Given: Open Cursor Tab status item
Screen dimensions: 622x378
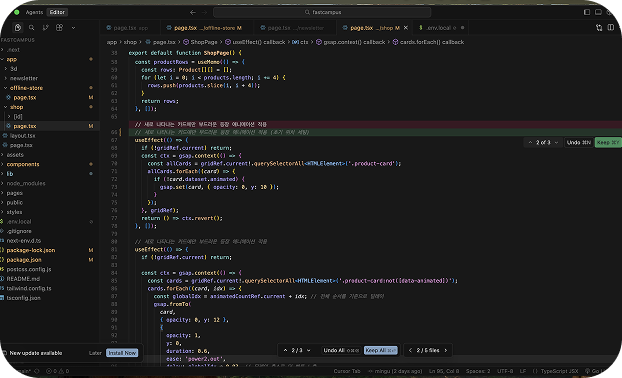Looking at the screenshot, I should click(x=347, y=371).
